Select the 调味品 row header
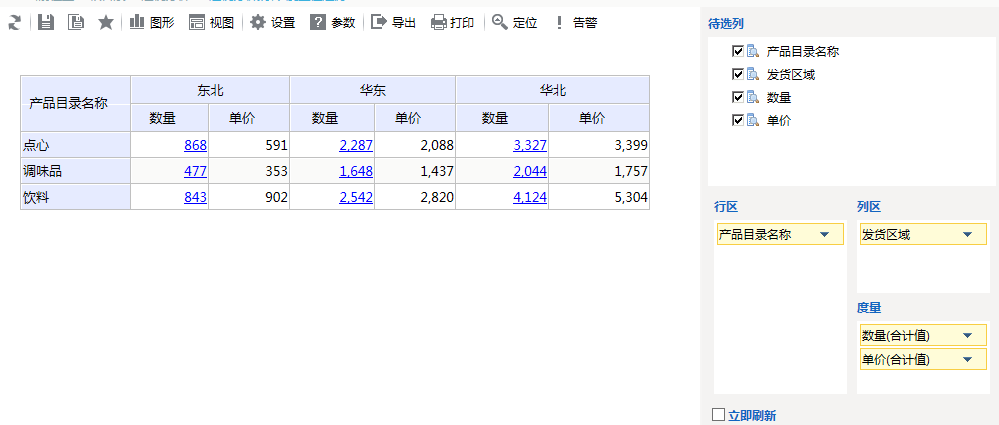The image size is (999, 425). [76, 171]
